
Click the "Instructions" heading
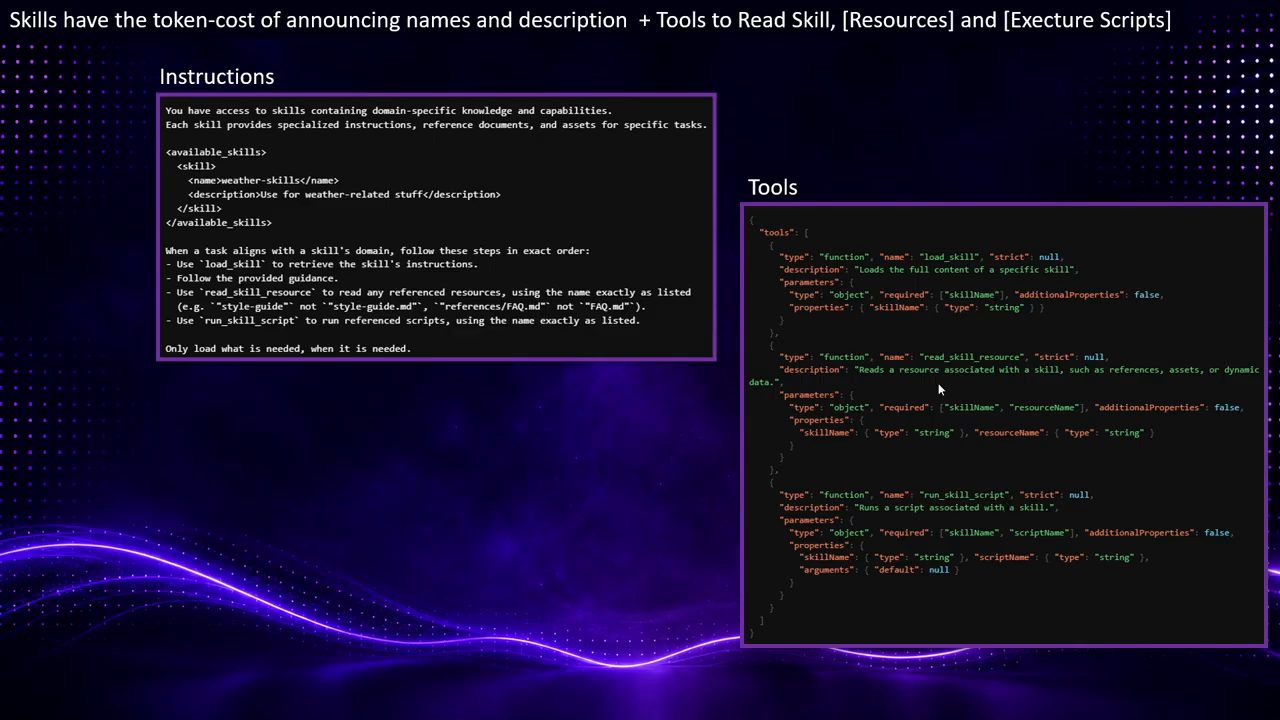(216, 77)
